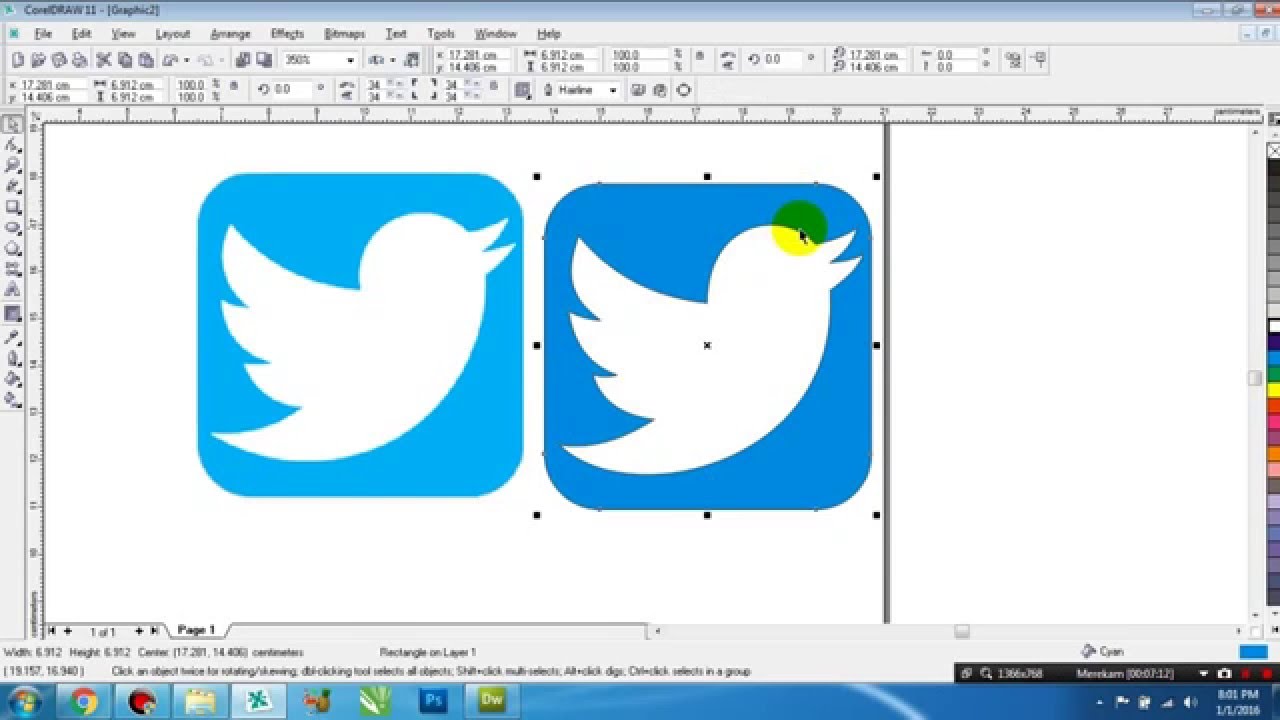Image resolution: width=1280 pixels, height=720 pixels.
Task: Select the Interactive Blend tool
Action: (13, 313)
